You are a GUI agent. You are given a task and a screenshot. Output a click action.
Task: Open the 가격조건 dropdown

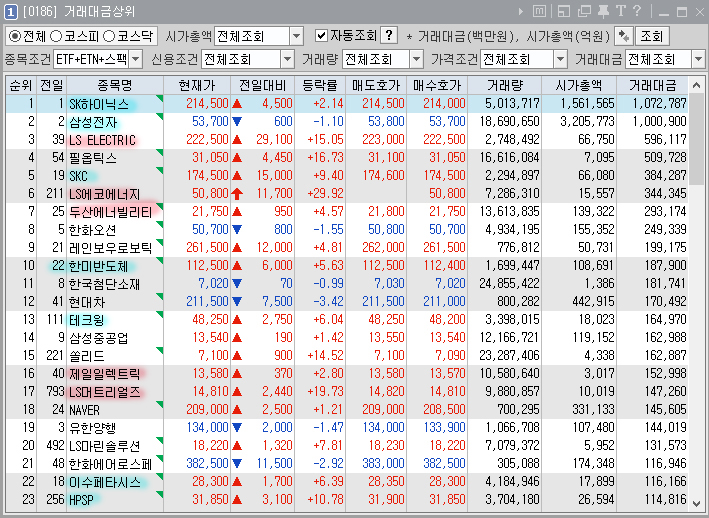pos(560,59)
